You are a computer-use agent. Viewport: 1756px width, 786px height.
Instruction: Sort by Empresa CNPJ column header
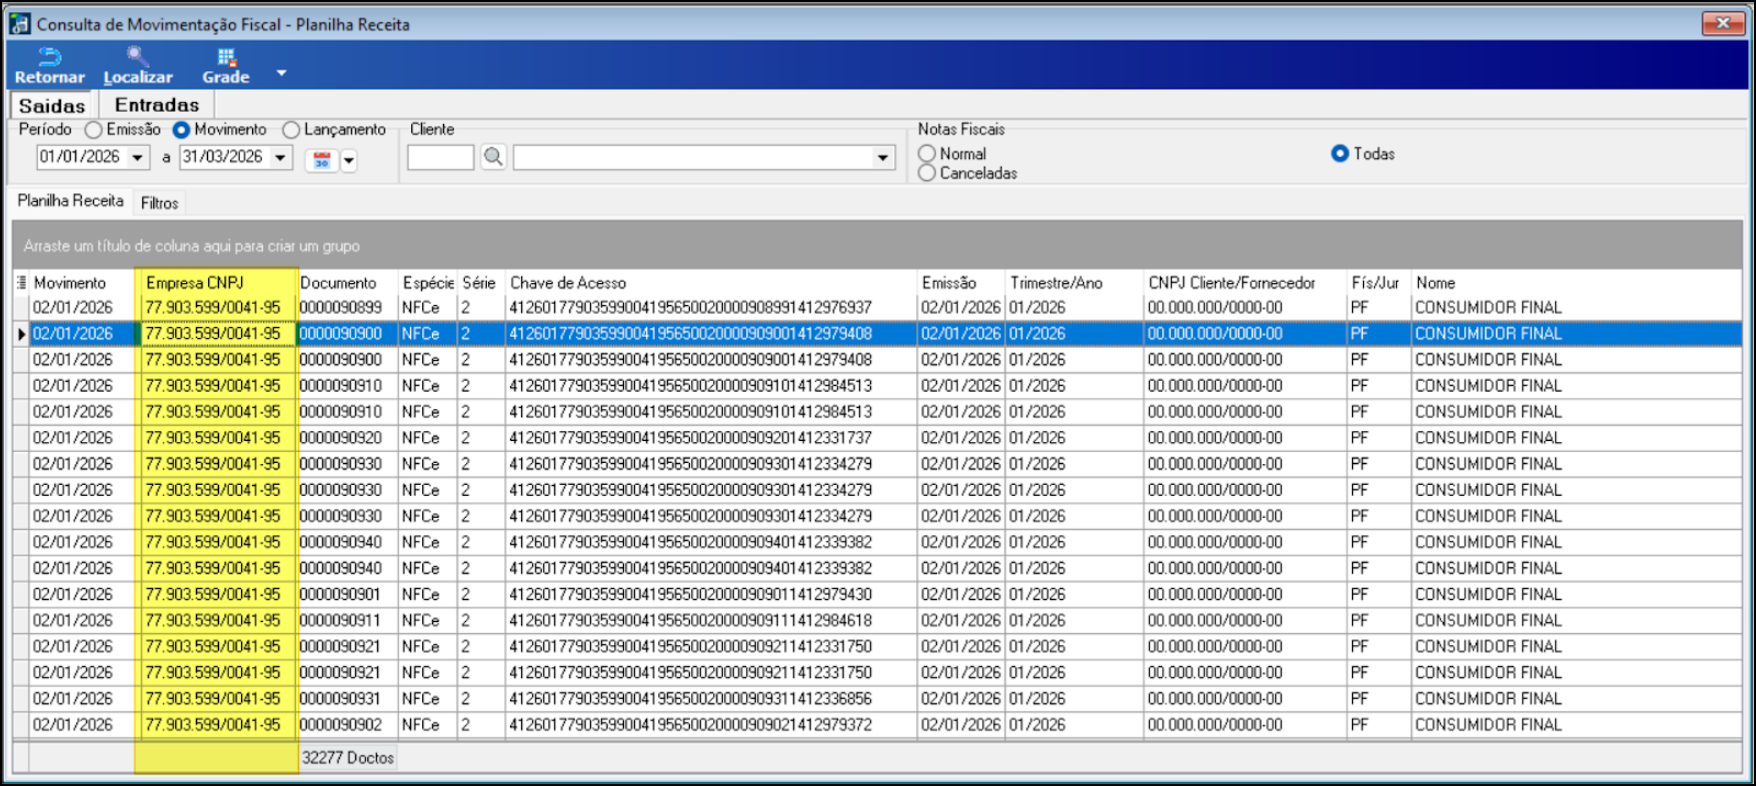pos(217,283)
